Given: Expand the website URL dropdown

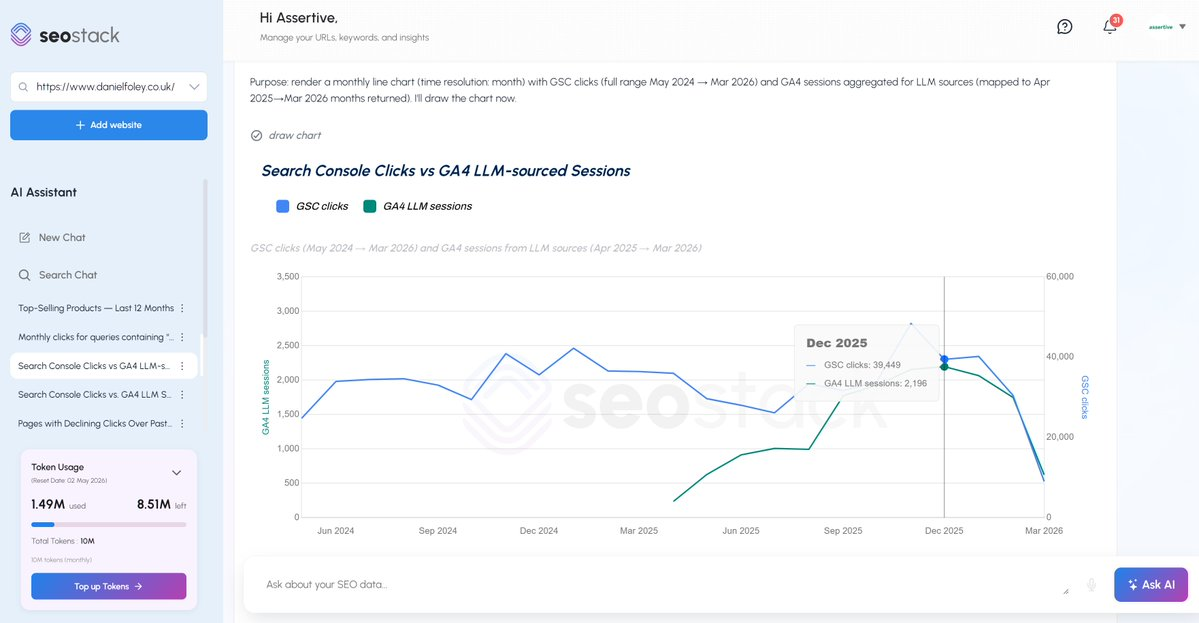Looking at the screenshot, I should pyautogui.click(x=194, y=87).
